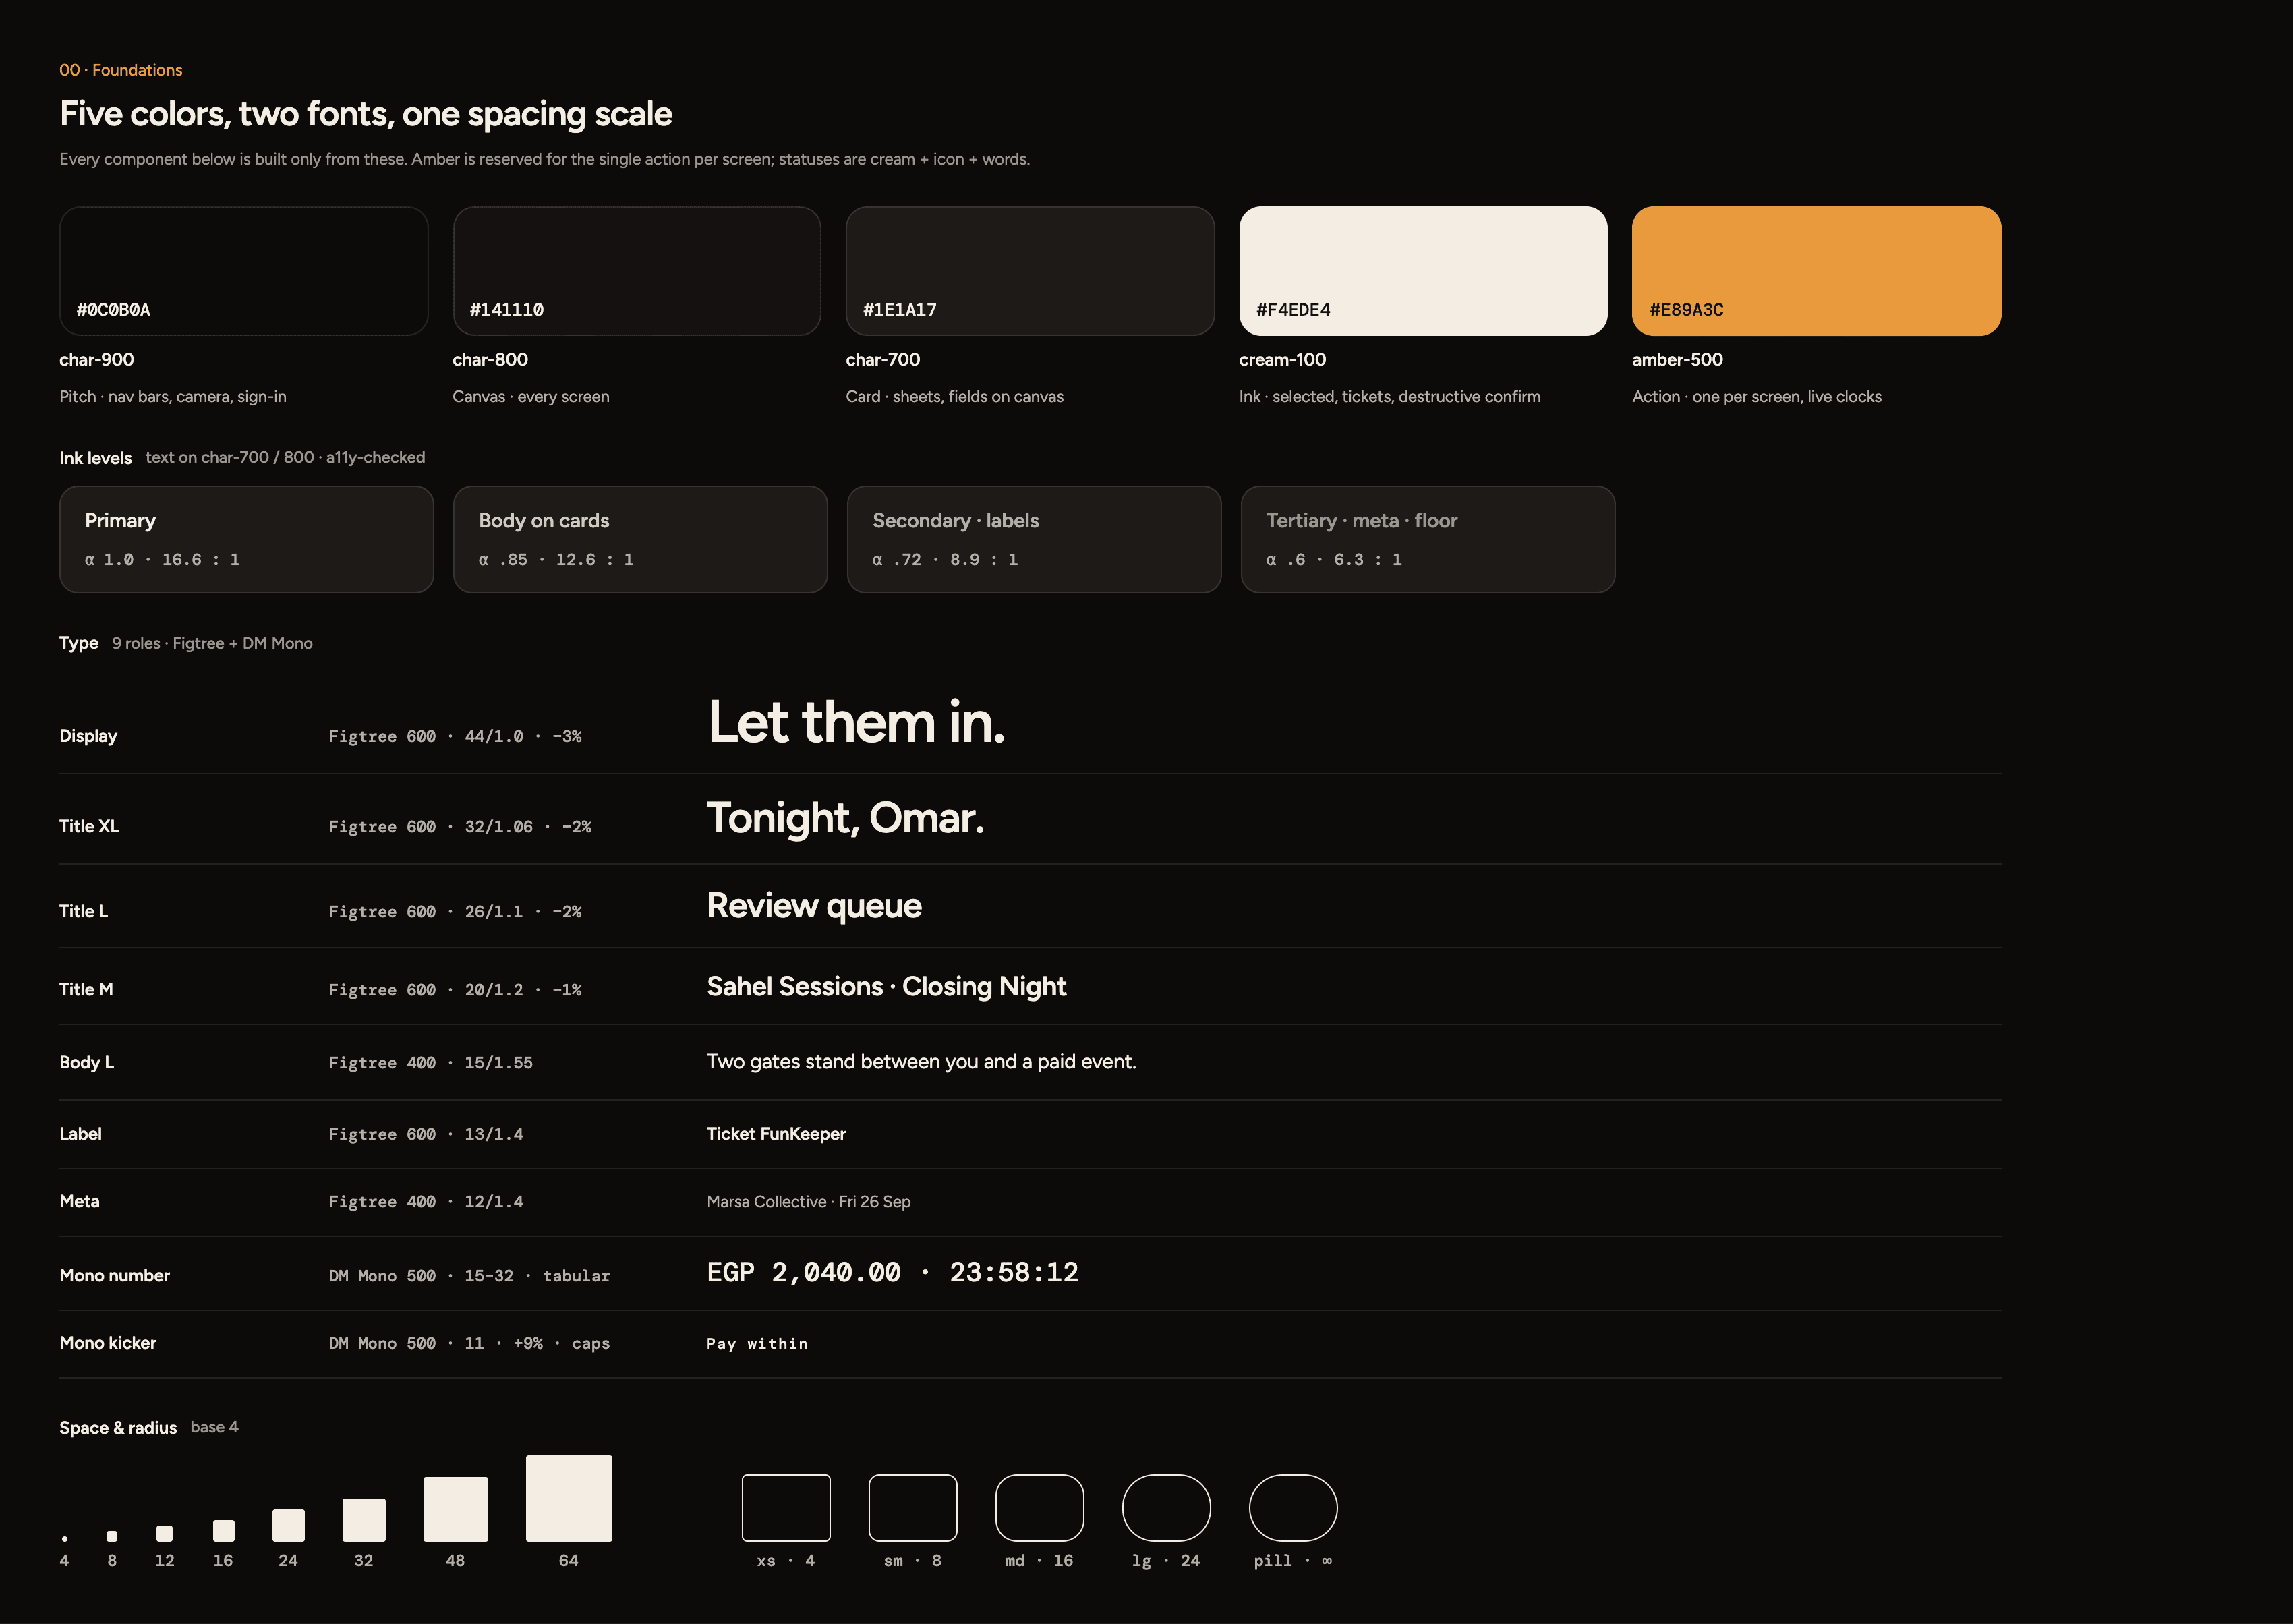
Task: Click the 'Mono kicker' role label
Action: [x=108, y=1343]
